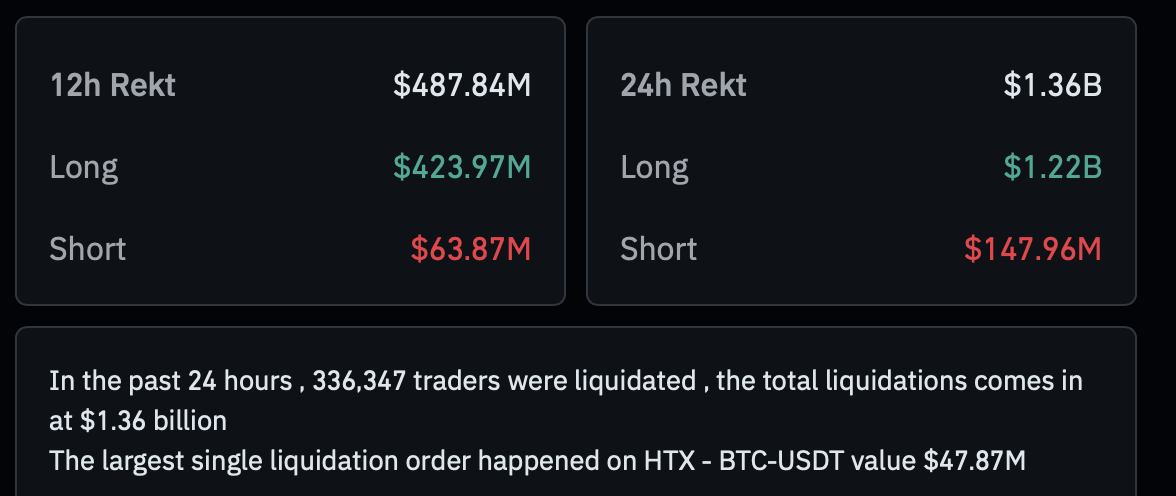The width and height of the screenshot is (1176, 496).
Task: Click the $1.36 billion total text
Action: pyautogui.click(x=153, y=421)
